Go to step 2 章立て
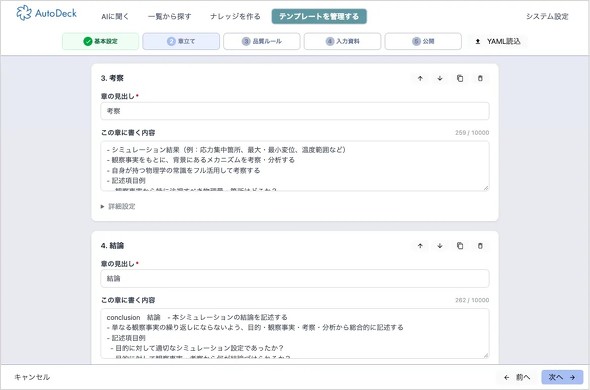This screenshot has height=390, width=590. click(181, 41)
